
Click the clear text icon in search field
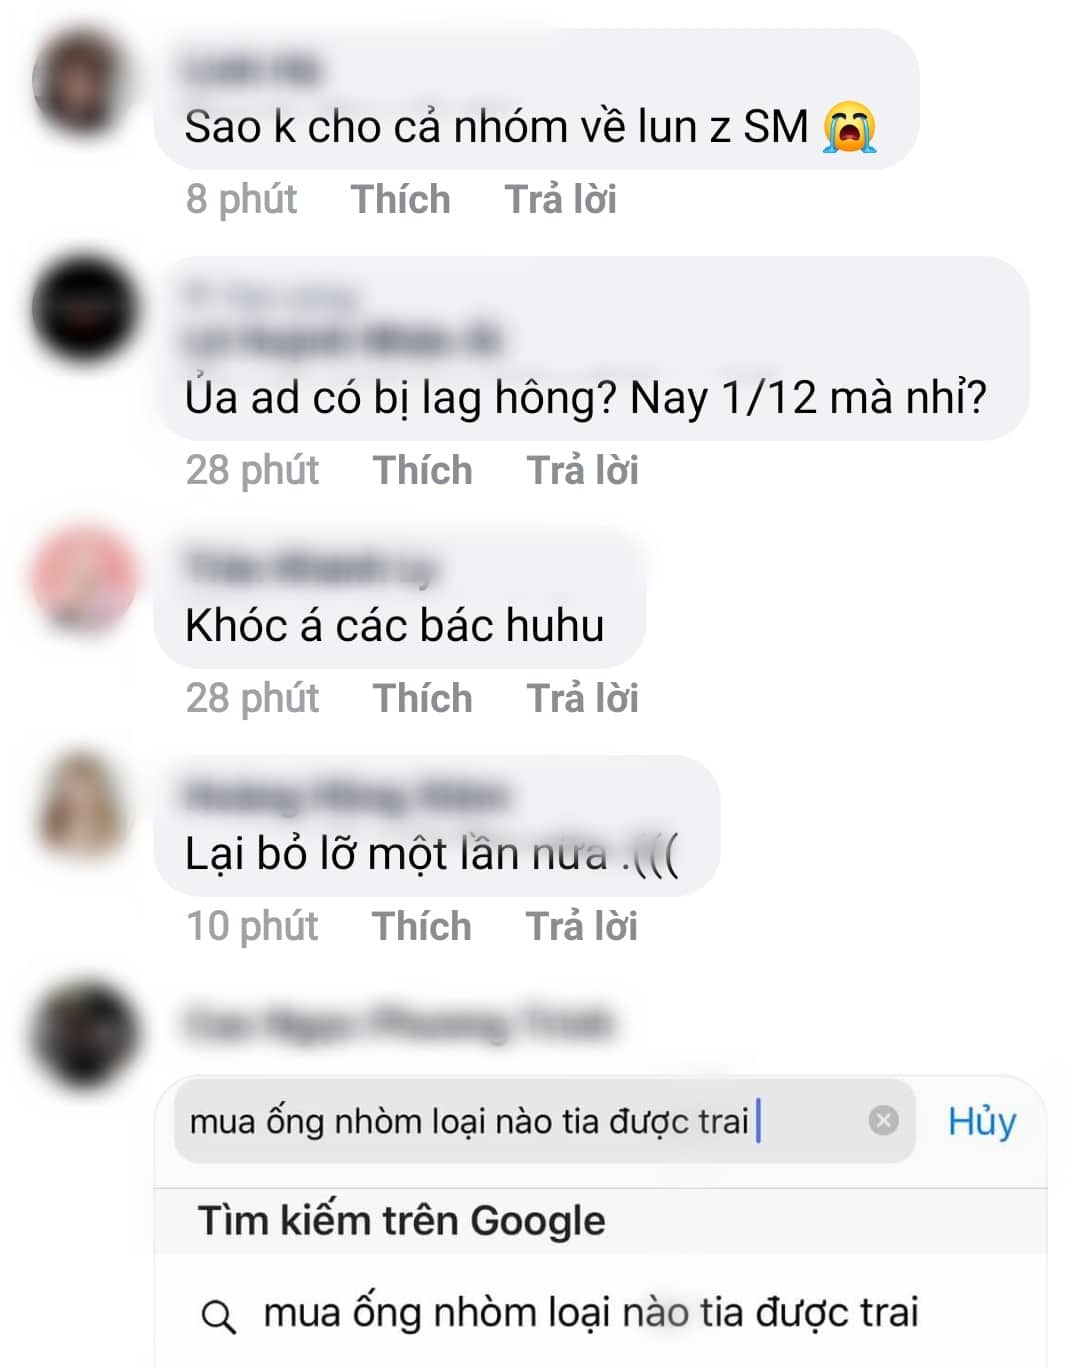click(x=883, y=1120)
